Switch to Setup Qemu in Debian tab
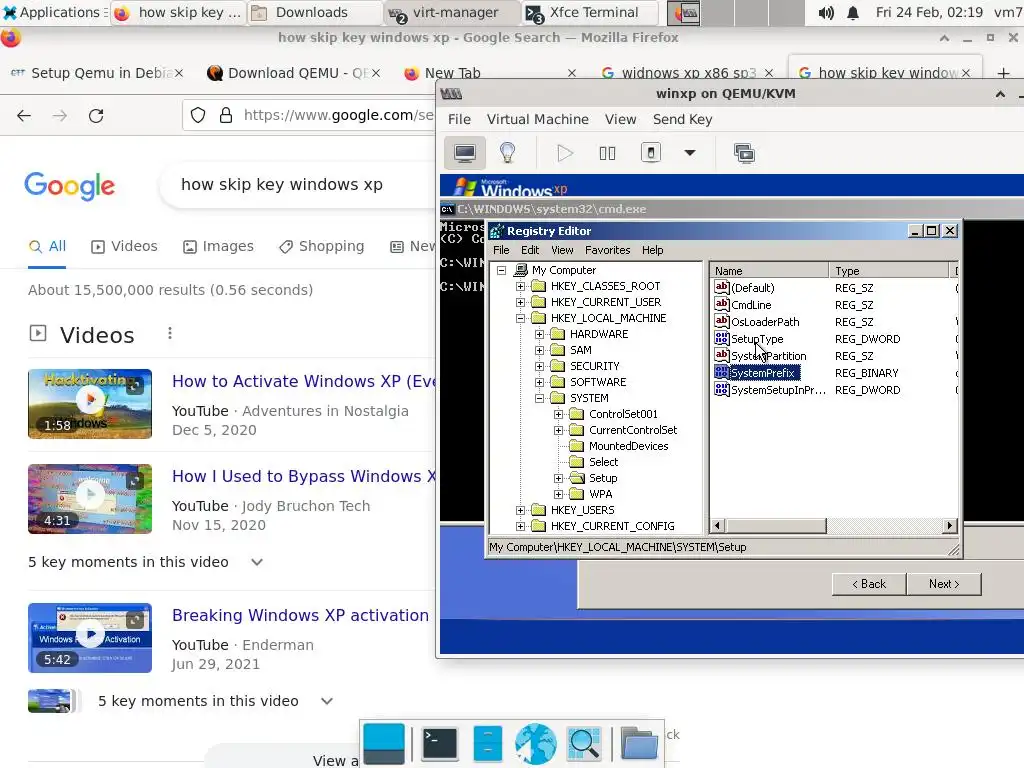This screenshot has width=1024, height=768. (96, 73)
